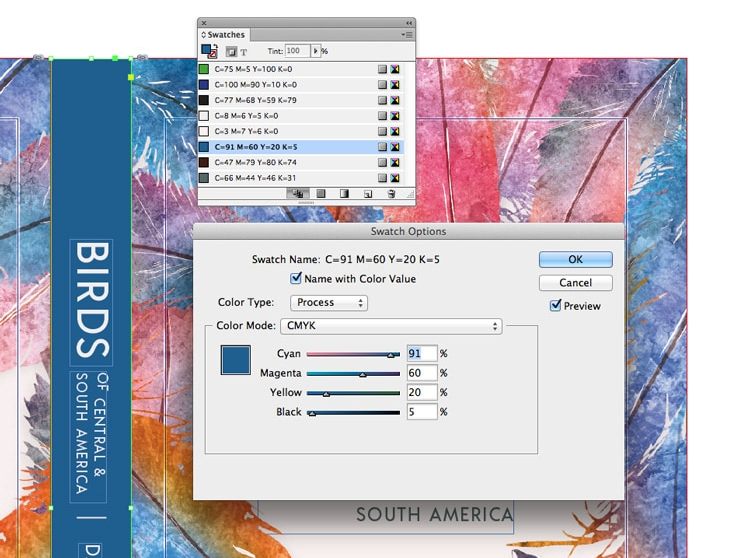The image size is (750, 558).
Task: Click Show Gradient Swatches button in panel footer
Action: click(x=344, y=194)
